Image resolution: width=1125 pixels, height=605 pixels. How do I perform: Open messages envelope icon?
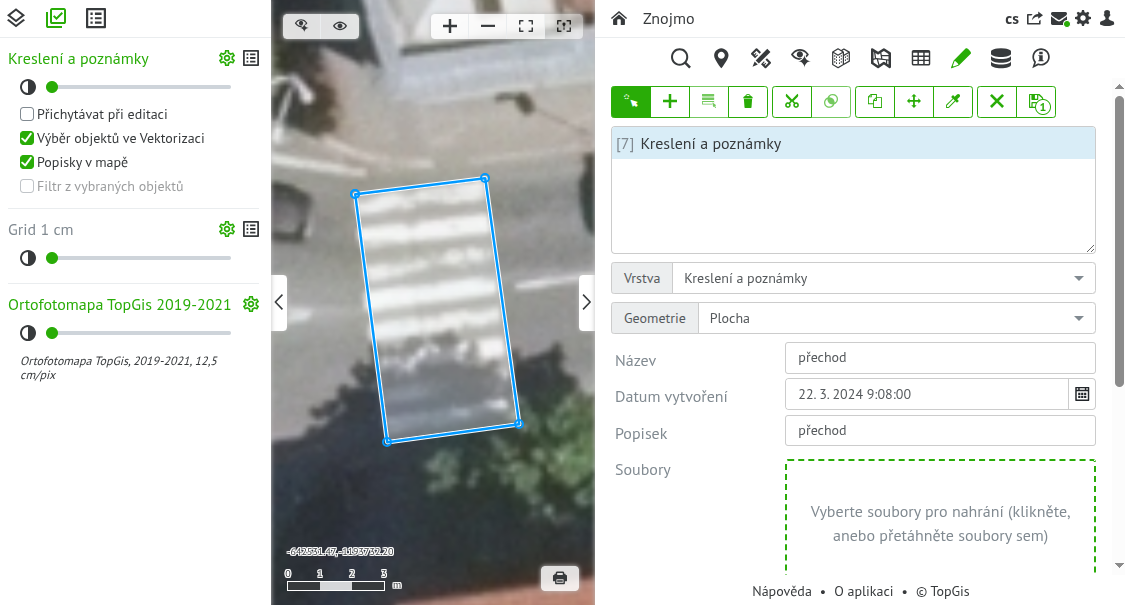coord(1059,19)
